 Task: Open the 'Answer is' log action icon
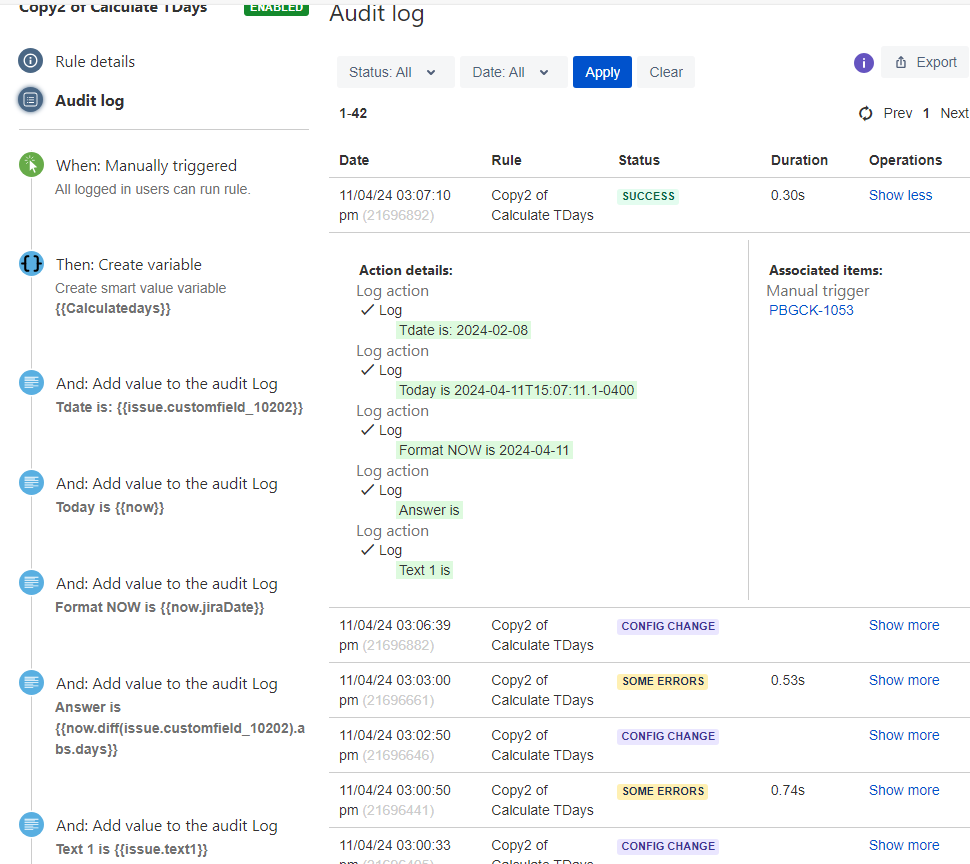pos(31,683)
